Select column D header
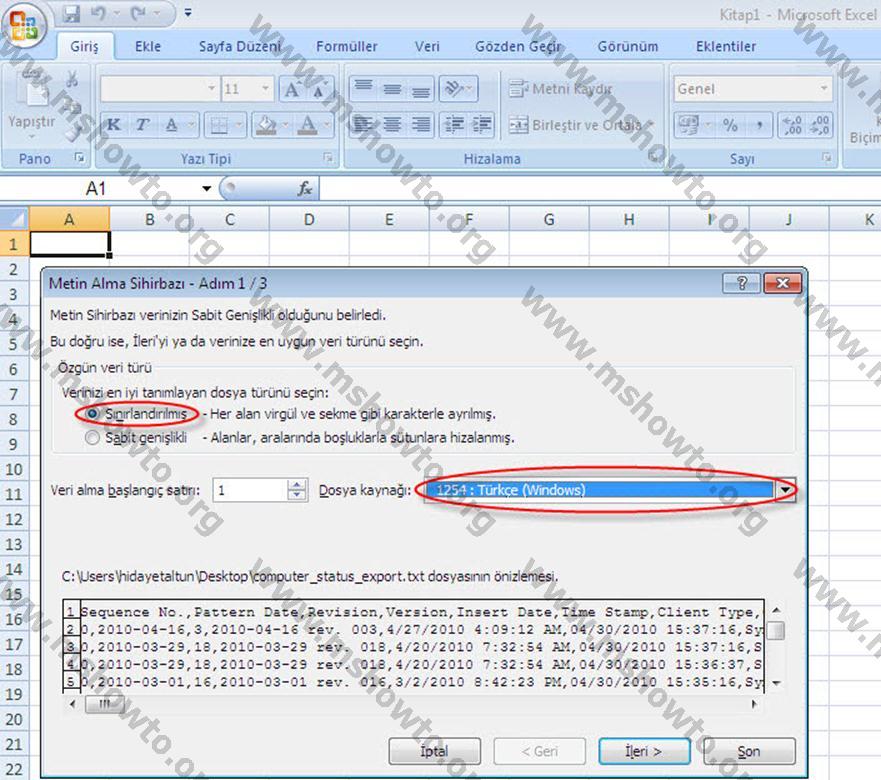This screenshot has height=780, width=881. tap(309, 219)
